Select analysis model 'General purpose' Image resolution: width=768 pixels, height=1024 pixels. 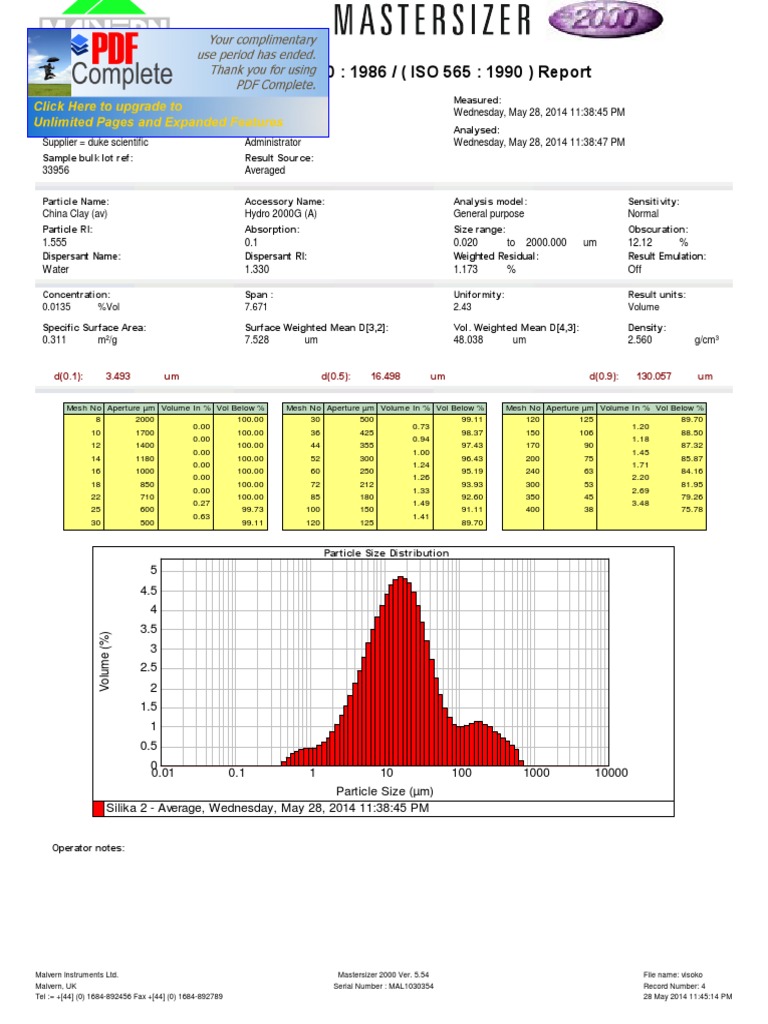coord(488,214)
